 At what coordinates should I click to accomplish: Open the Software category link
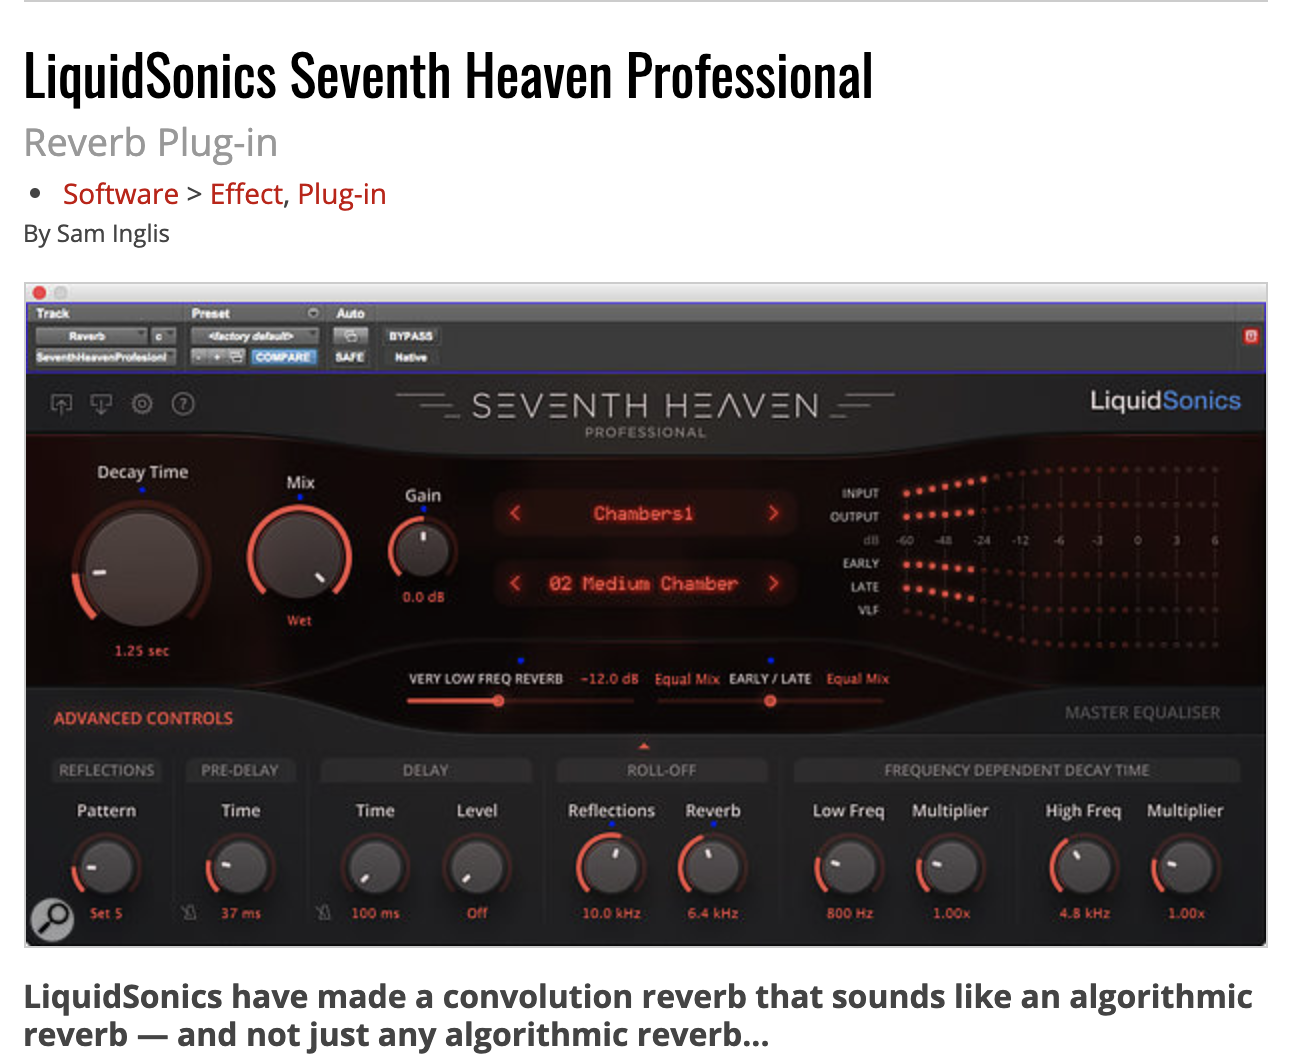(121, 194)
